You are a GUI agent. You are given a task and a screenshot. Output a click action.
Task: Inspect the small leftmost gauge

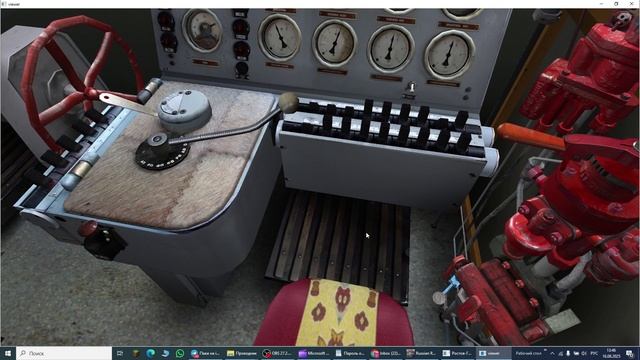(203, 30)
